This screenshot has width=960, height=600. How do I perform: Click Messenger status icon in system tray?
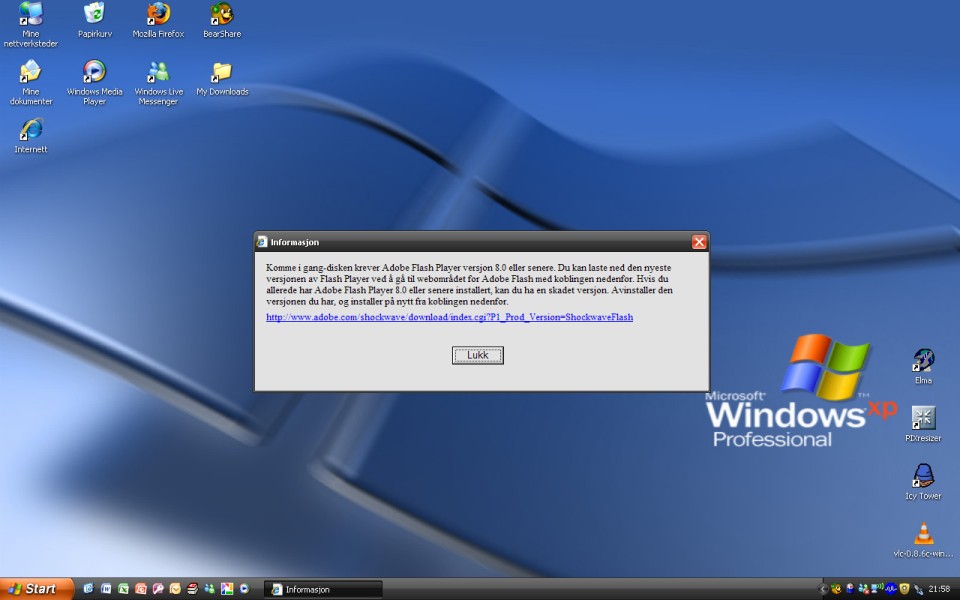pyautogui.click(x=864, y=589)
